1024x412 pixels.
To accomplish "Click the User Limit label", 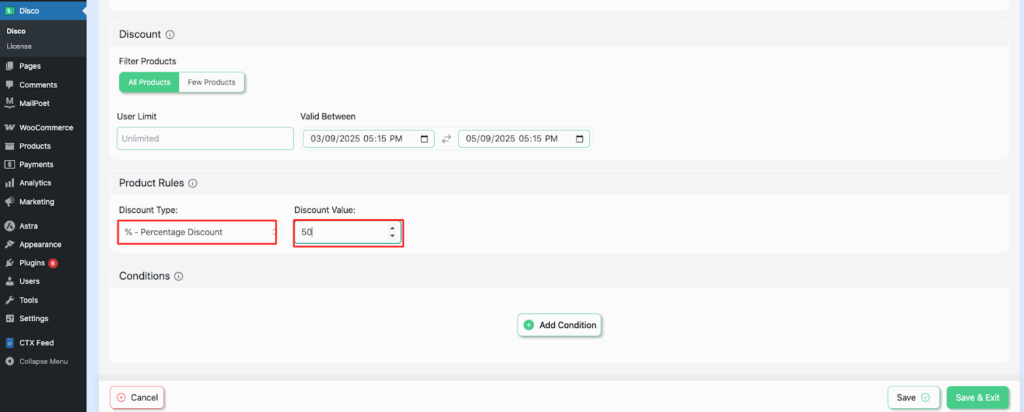I will pos(136,116).
